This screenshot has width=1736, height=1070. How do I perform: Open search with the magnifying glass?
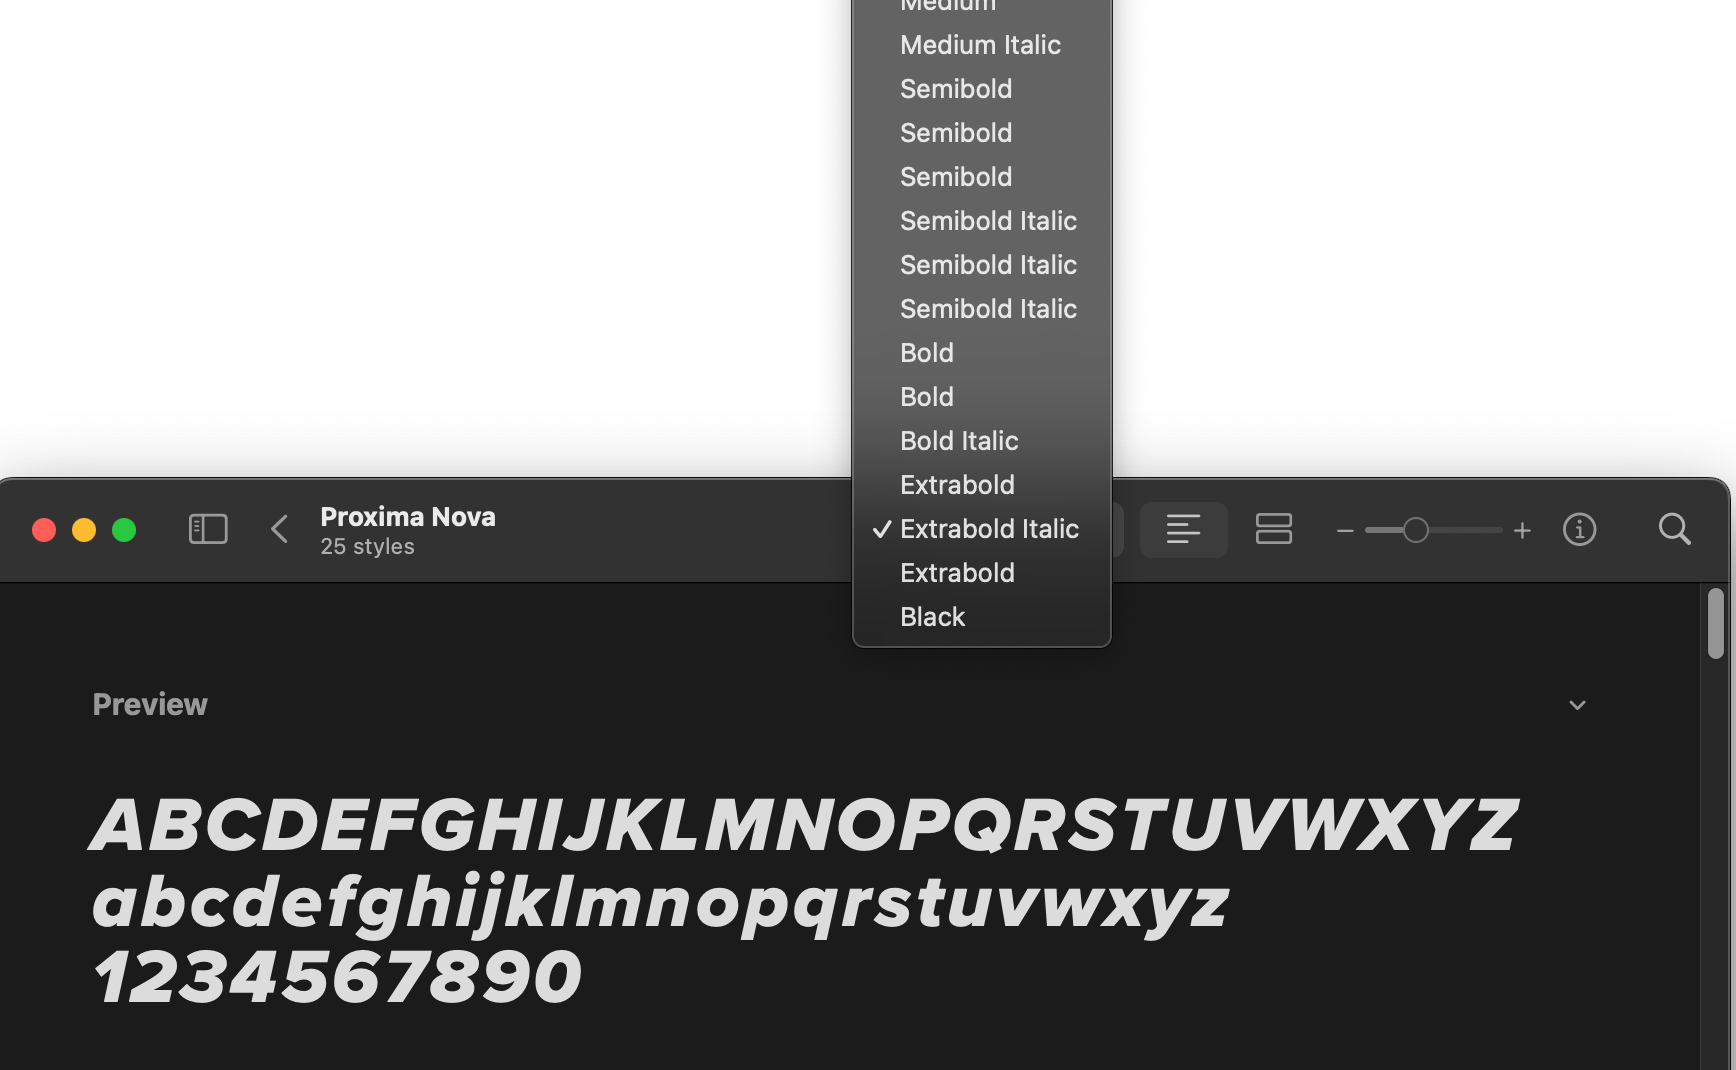tap(1674, 529)
